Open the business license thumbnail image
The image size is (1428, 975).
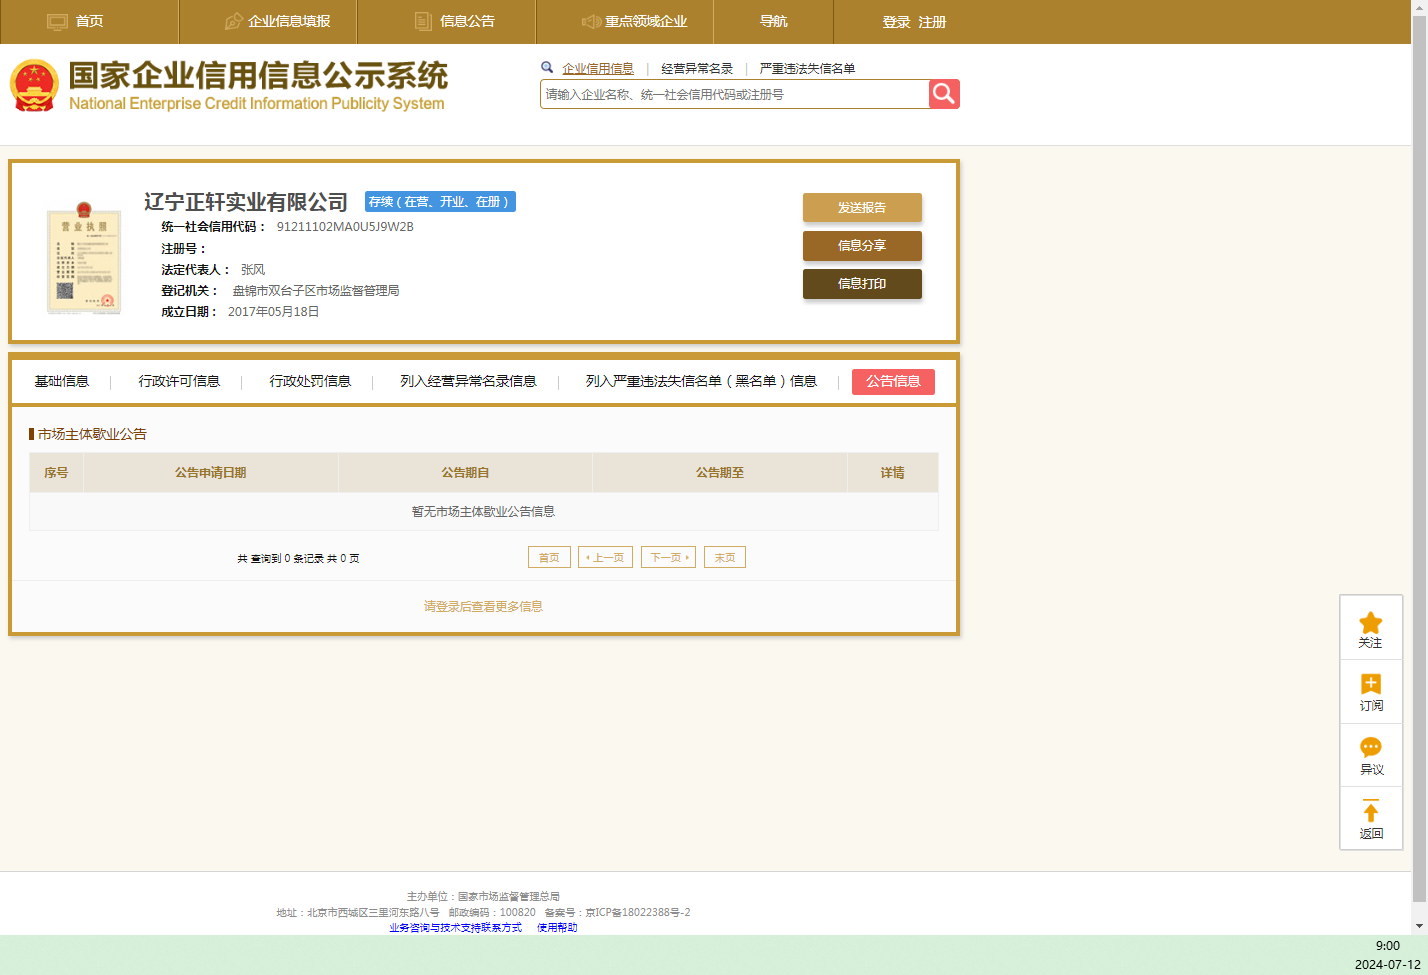(x=84, y=257)
